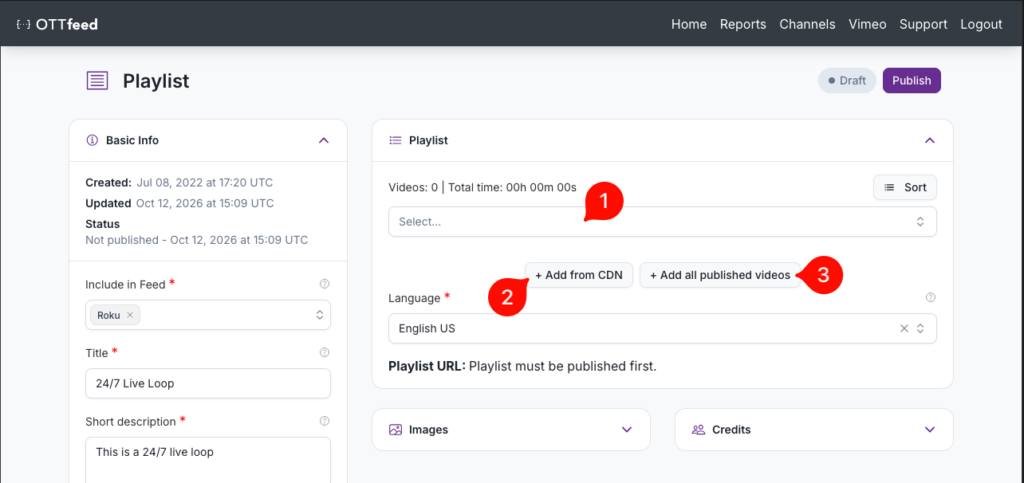Viewport: 1024px width, 483px height.
Task: Log out via Logout link
Action: tap(981, 24)
